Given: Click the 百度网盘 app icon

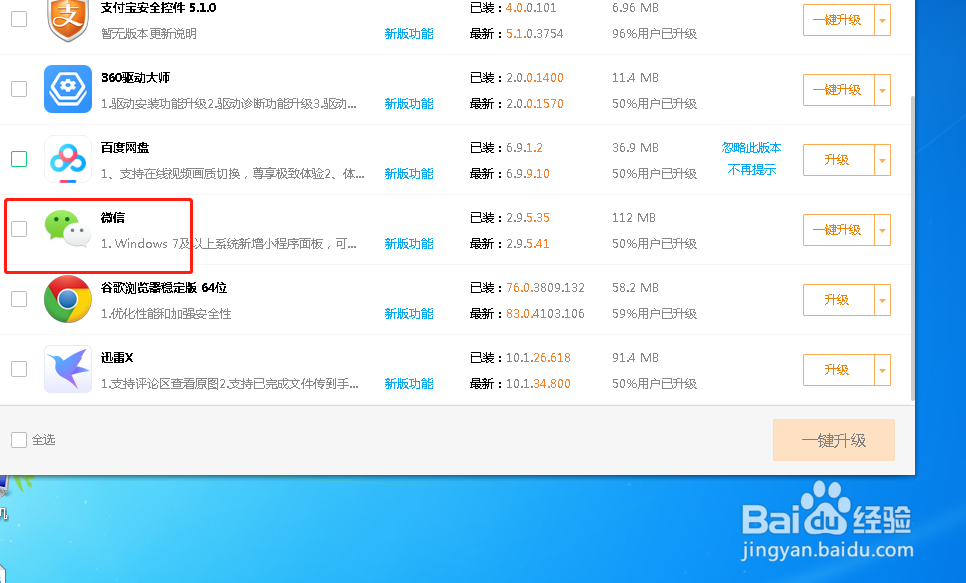Looking at the screenshot, I should pos(68,160).
